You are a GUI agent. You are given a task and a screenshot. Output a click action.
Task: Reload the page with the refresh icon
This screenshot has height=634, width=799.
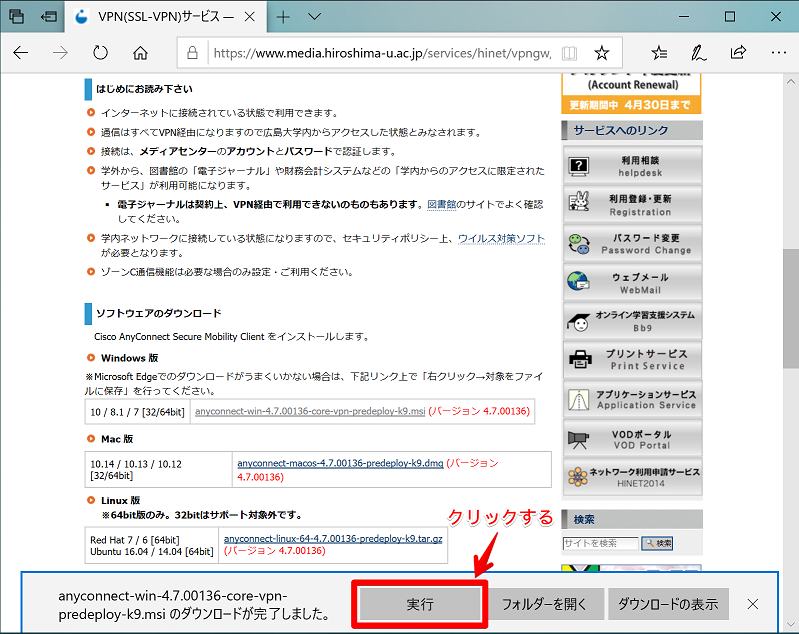(x=100, y=52)
